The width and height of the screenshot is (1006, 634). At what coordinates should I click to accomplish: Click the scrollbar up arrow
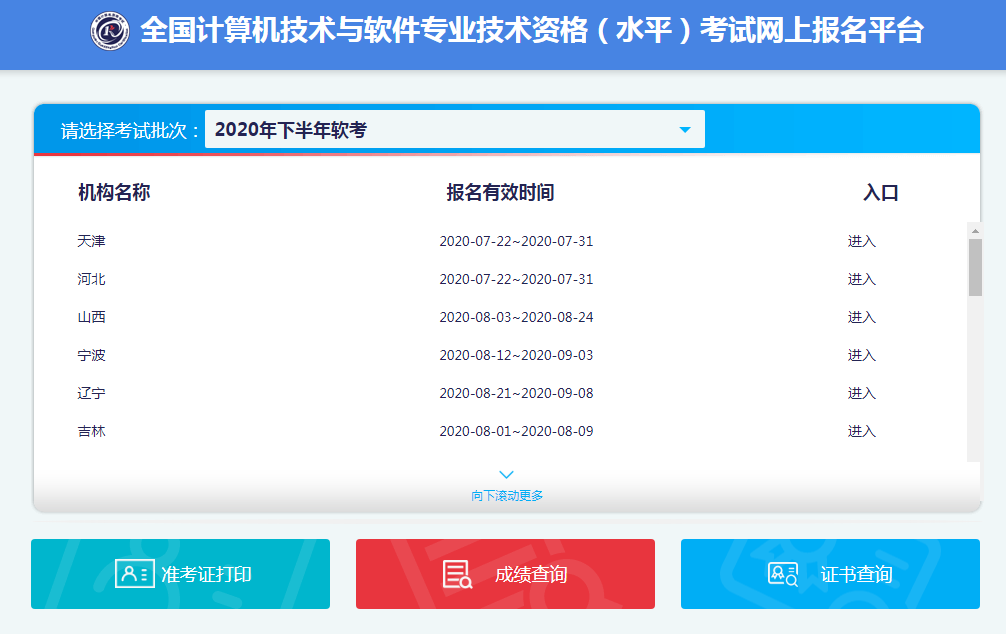click(x=975, y=230)
